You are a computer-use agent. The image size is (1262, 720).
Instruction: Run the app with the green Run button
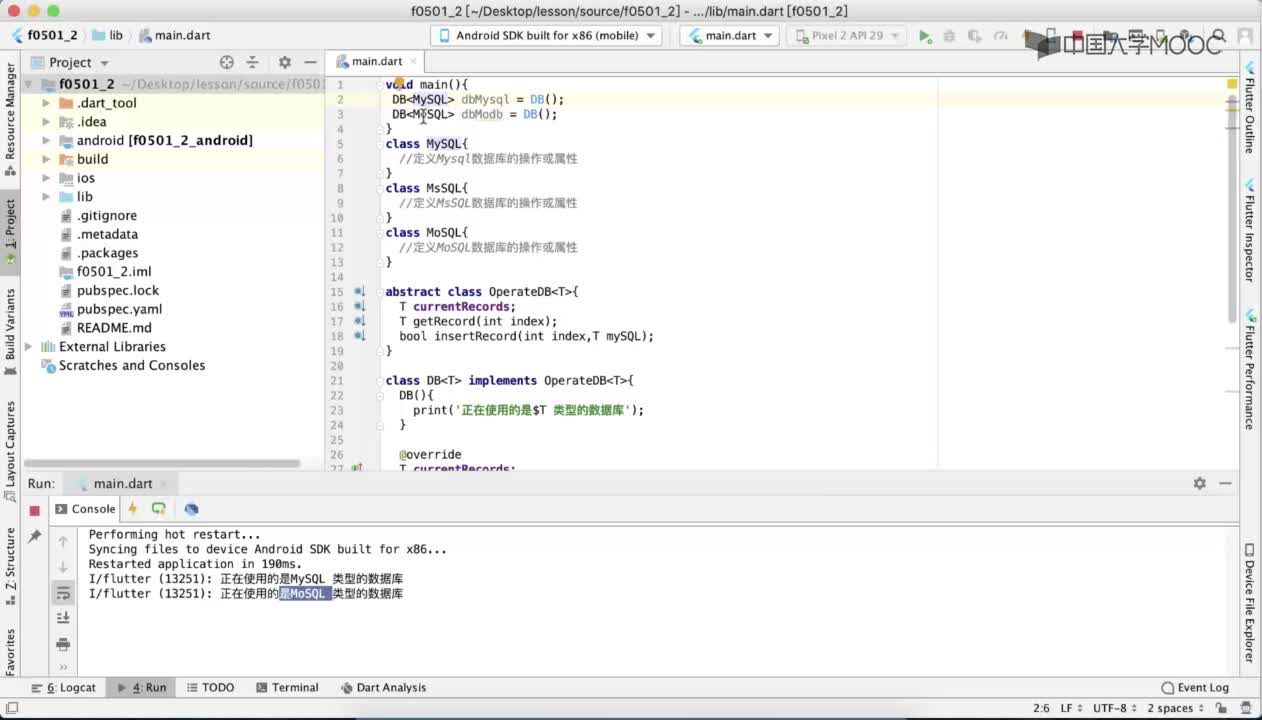[x=925, y=36]
